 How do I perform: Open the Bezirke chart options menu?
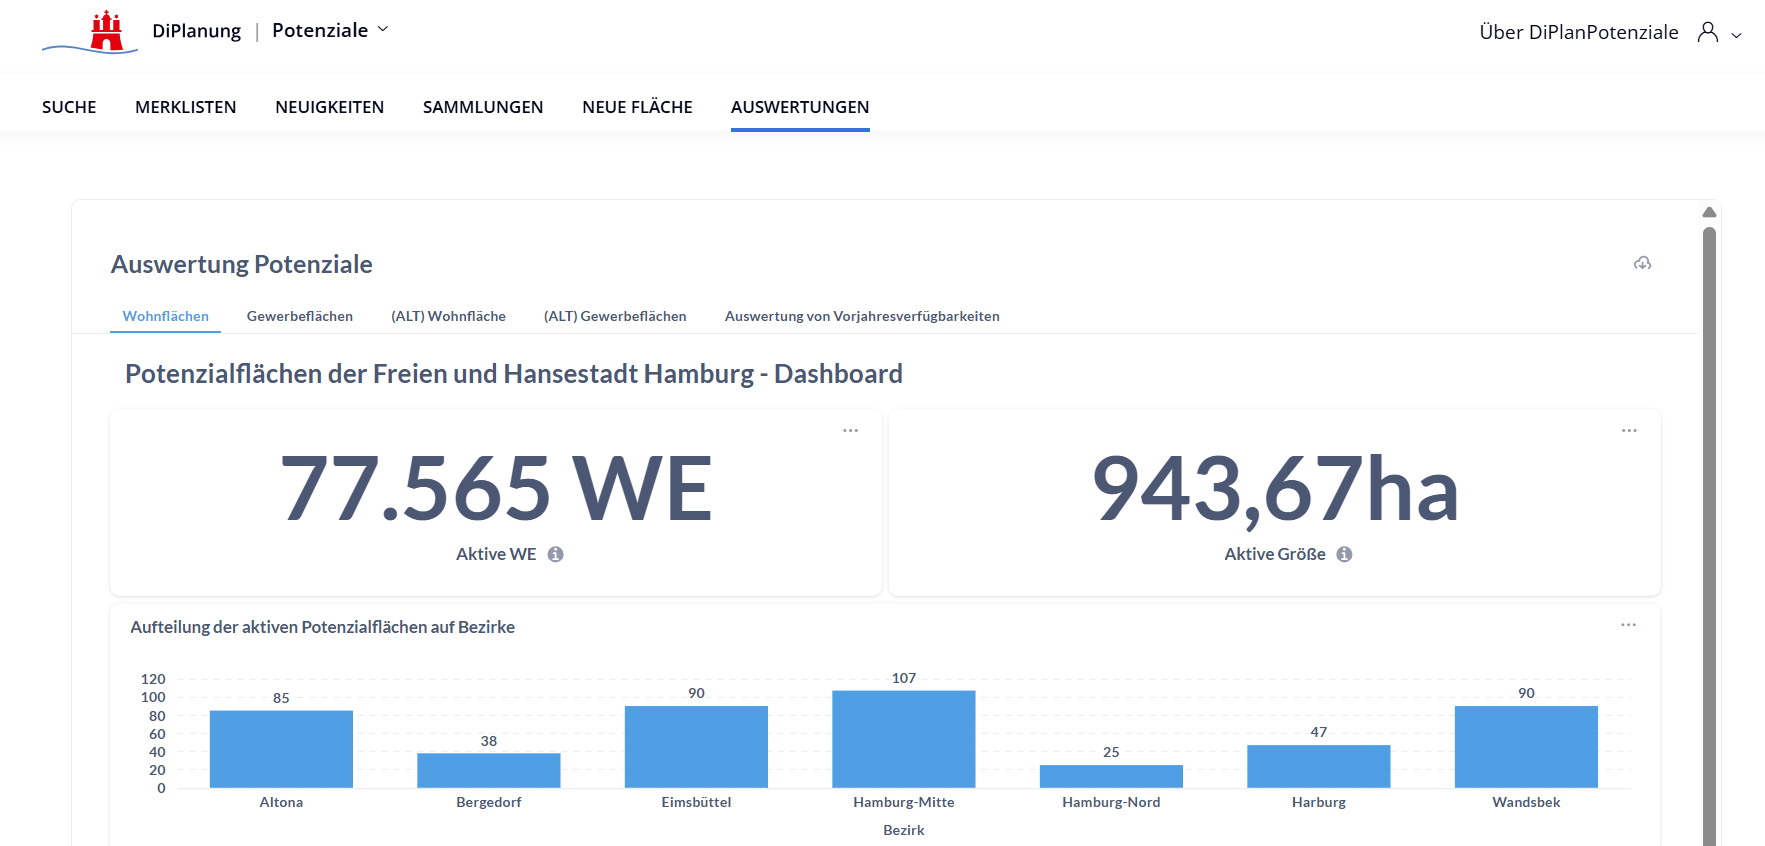tap(1628, 625)
